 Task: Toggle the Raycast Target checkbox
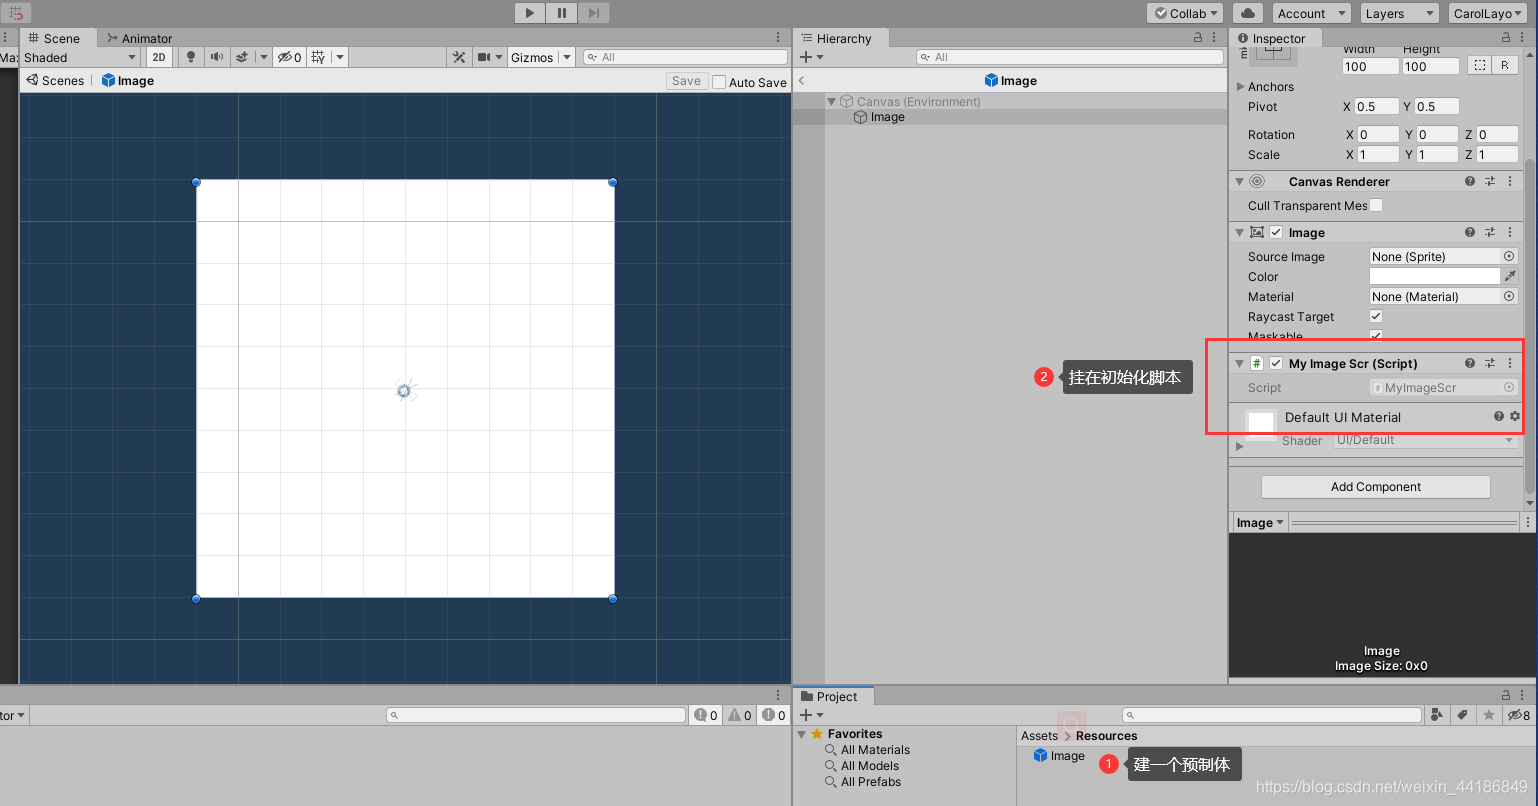click(1376, 316)
